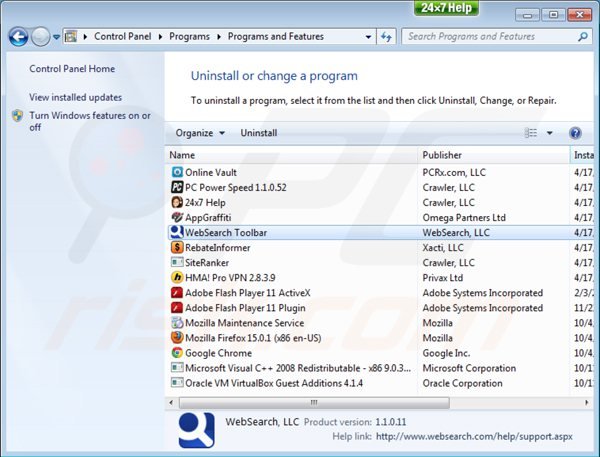
Task: Click Xacti, LLC publisher cell
Action: coord(443,248)
